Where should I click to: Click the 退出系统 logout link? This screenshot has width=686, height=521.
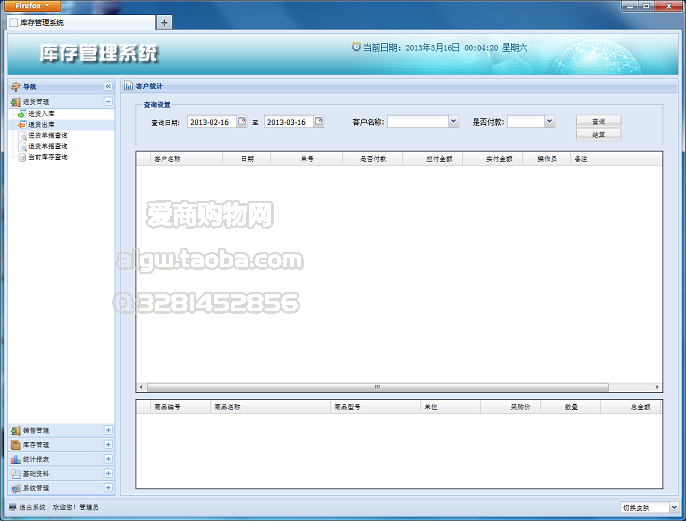(32, 507)
